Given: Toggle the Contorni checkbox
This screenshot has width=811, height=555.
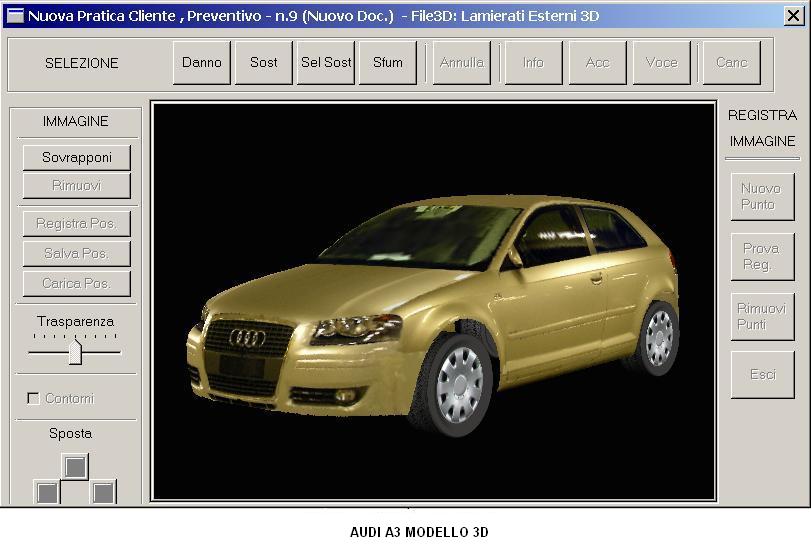Looking at the screenshot, I should pos(34,398).
